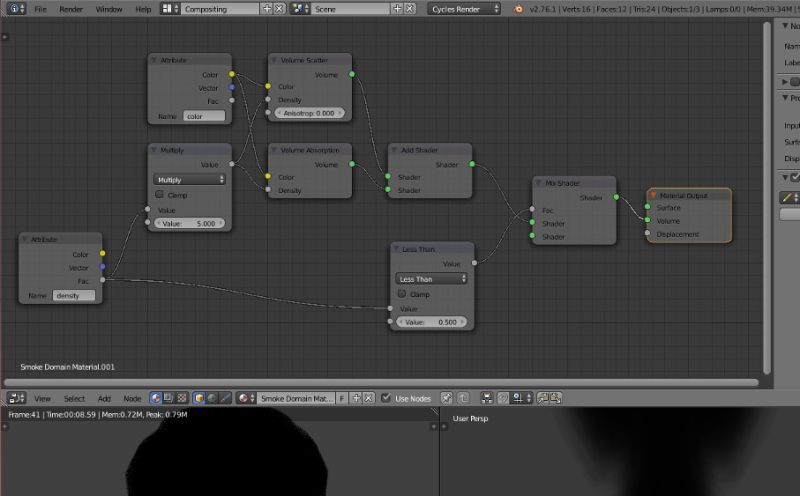Open the node editor Node menu
Image resolution: width=800 pixels, height=496 pixels.
[132, 399]
